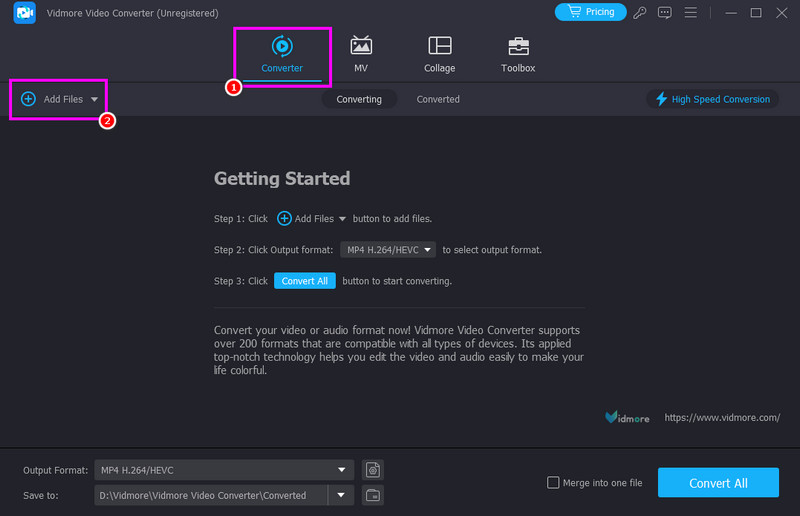Image resolution: width=800 pixels, height=516 pixels.
Task: Enable High Speed Conversion
Action: click(x=712, y=99)
